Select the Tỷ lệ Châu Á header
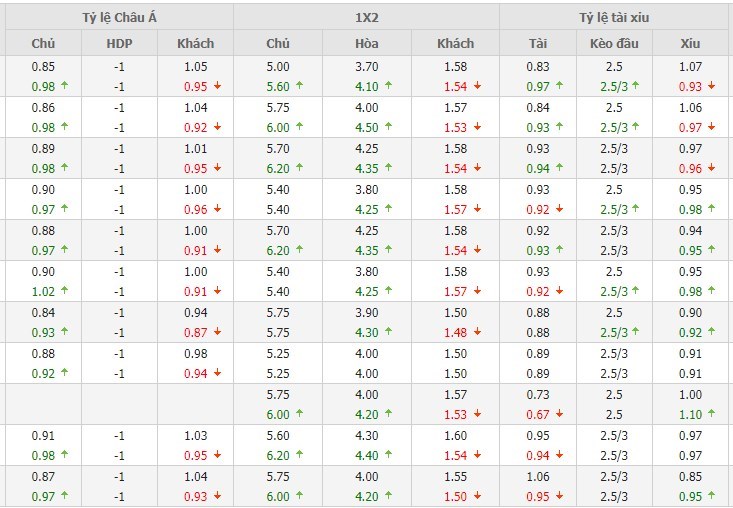The width and height of the screenshot is (733, 508). pos(119,17)
